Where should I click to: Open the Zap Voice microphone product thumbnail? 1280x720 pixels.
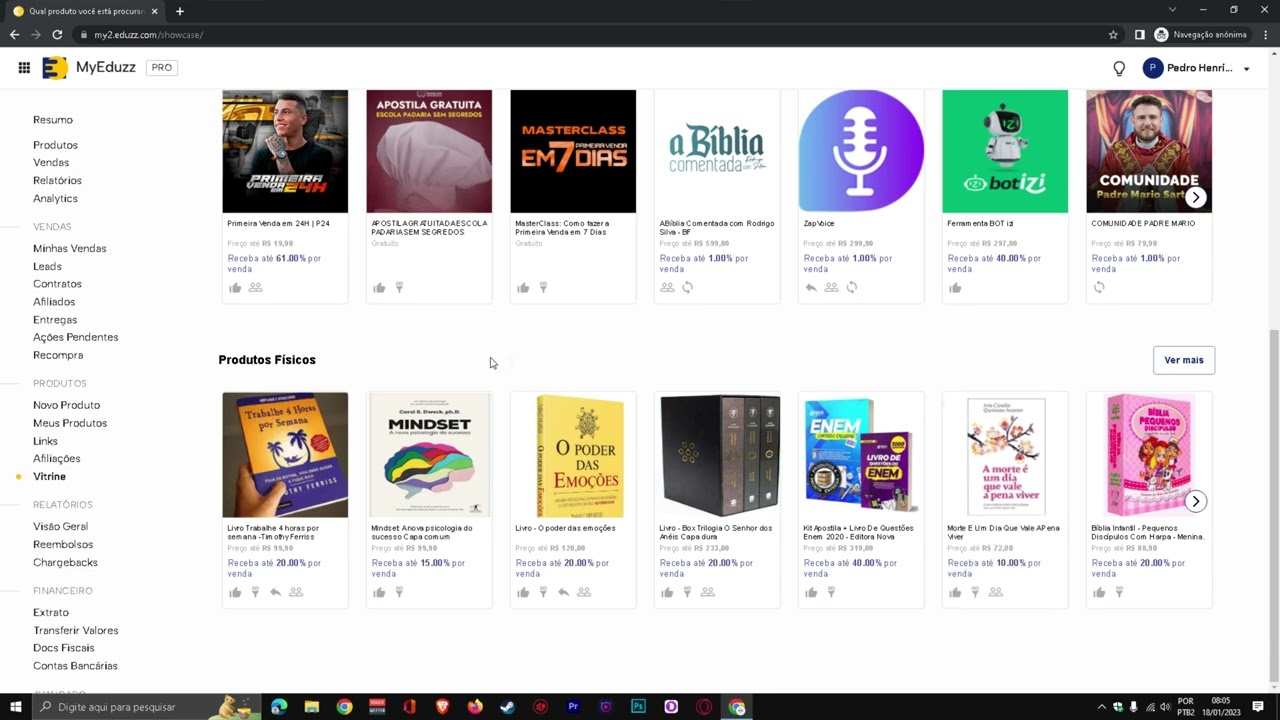pos(861,151)
